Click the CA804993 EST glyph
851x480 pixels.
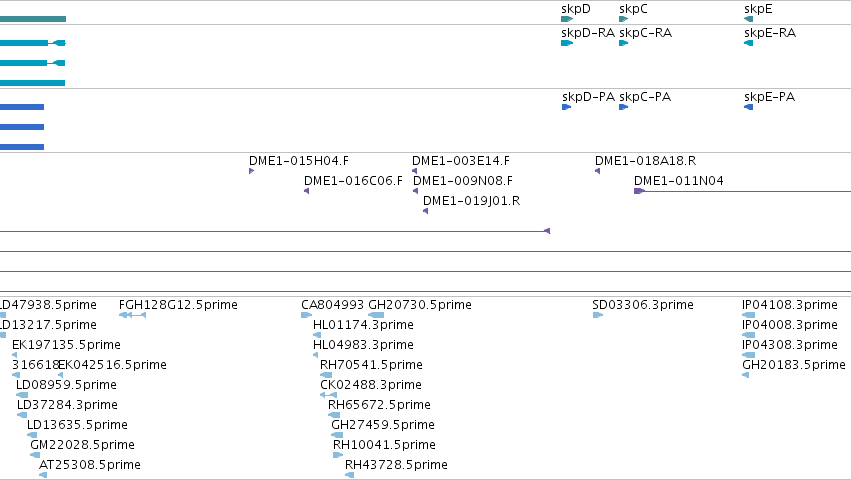[306, 315]
